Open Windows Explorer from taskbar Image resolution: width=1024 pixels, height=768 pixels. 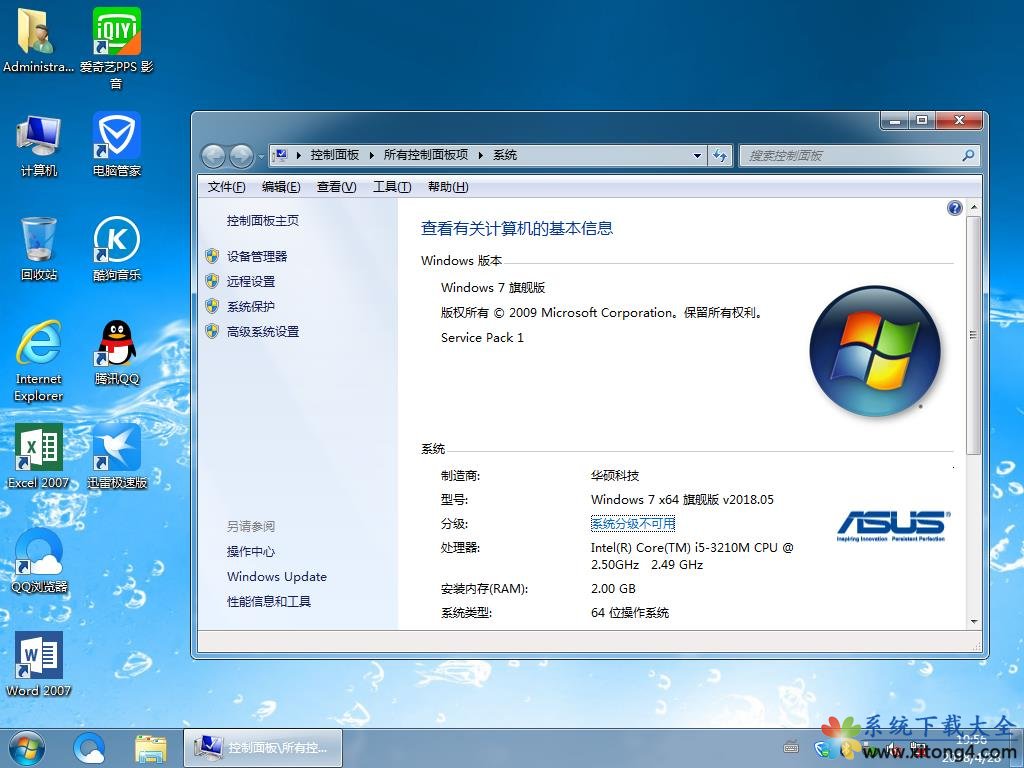151,748
